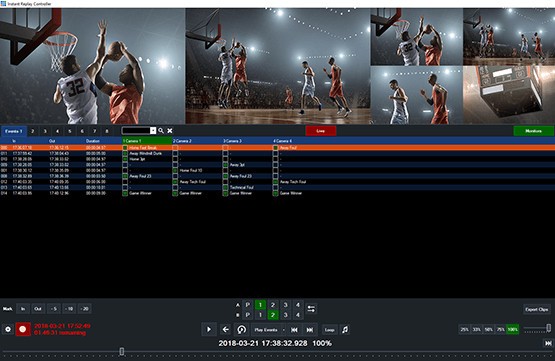The height and width of the screenshot is (361, 555).
Task: Select camera 3 on output A
Action: click(285, 305)
